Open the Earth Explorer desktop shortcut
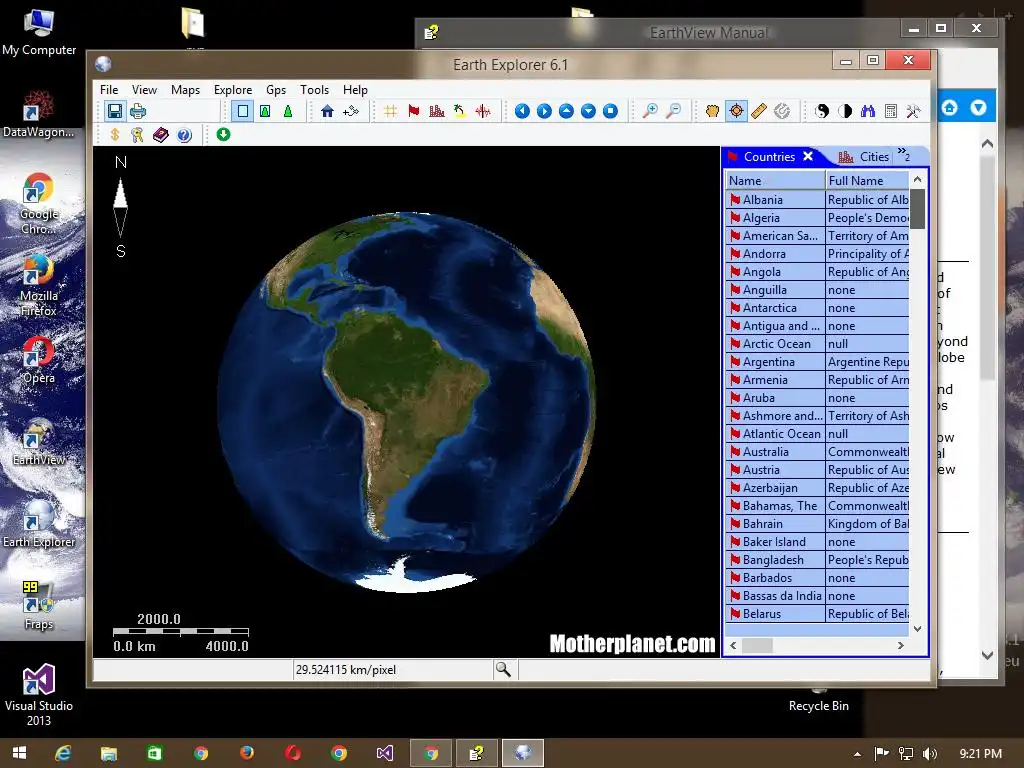This screenshot has height=768, width=1024. click(39, 524)
